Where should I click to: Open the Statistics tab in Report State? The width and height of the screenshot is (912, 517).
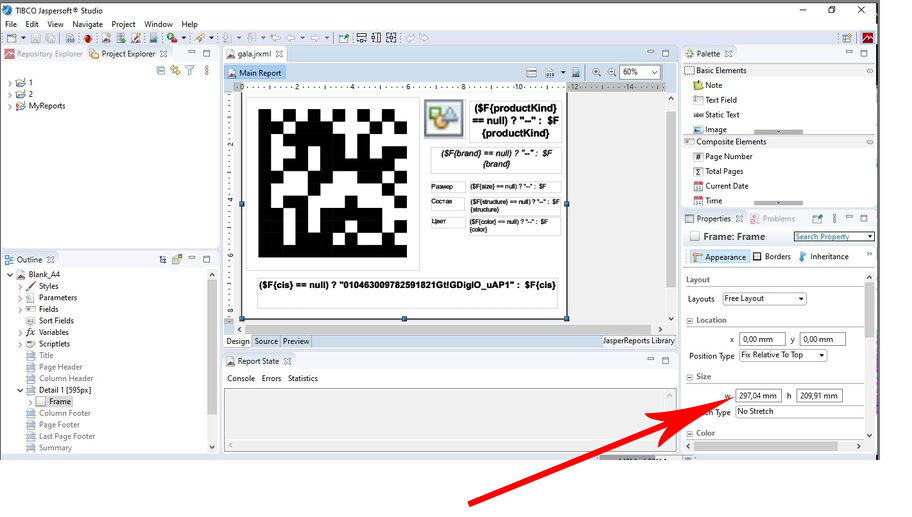302,379
